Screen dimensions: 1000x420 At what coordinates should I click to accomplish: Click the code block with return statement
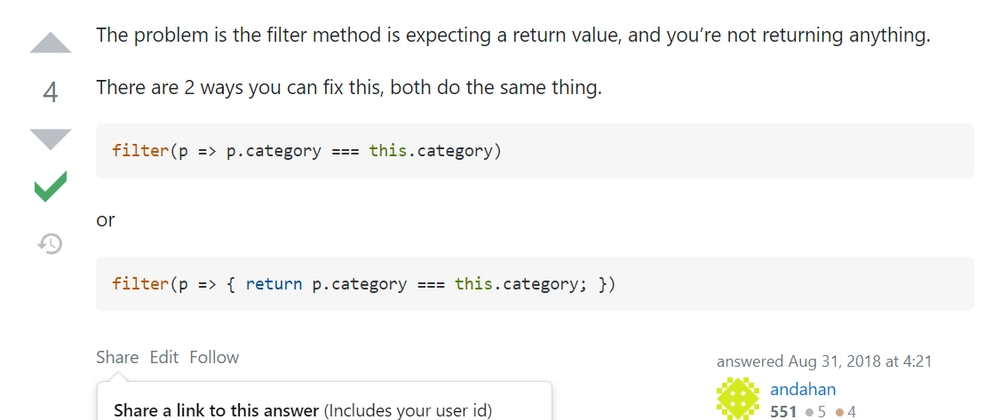coord(534,284)
